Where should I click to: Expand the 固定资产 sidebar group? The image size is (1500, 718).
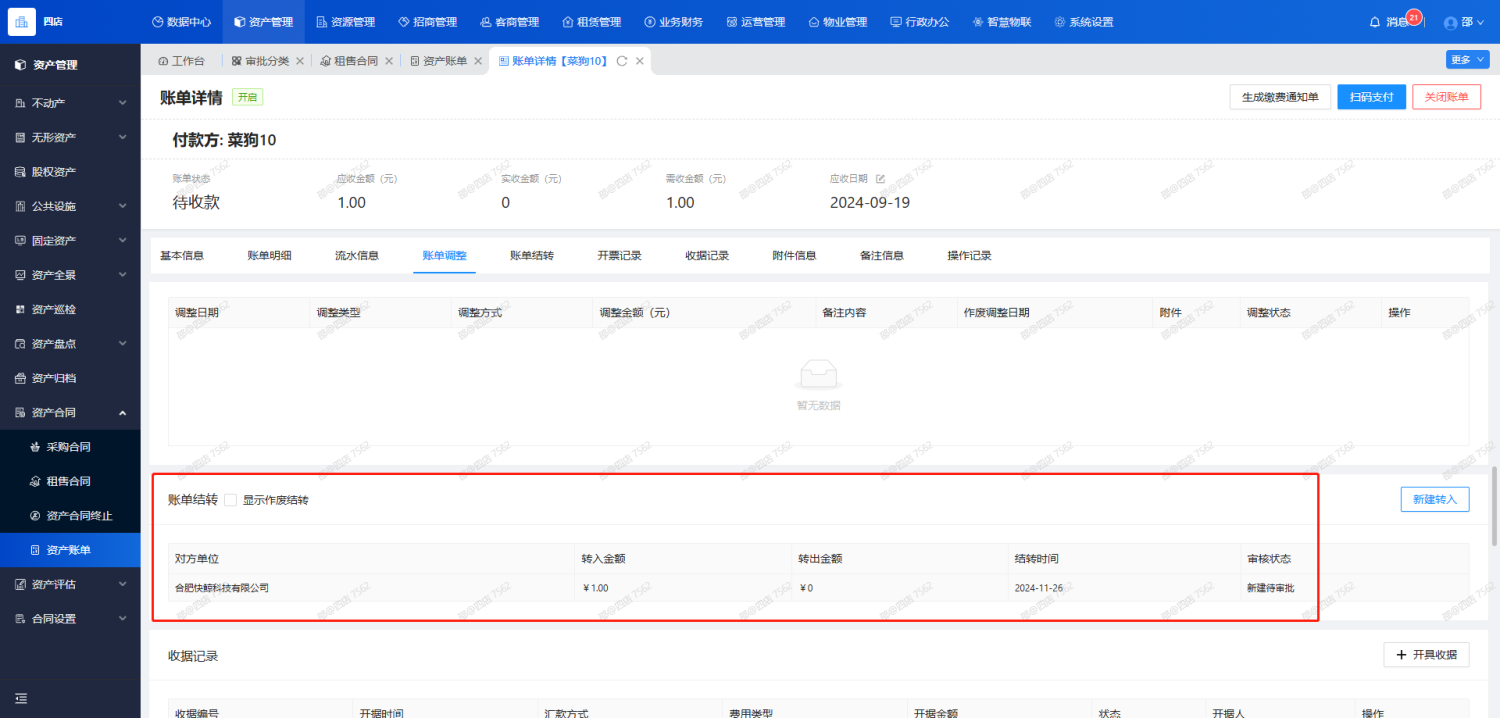coord(70,241)
